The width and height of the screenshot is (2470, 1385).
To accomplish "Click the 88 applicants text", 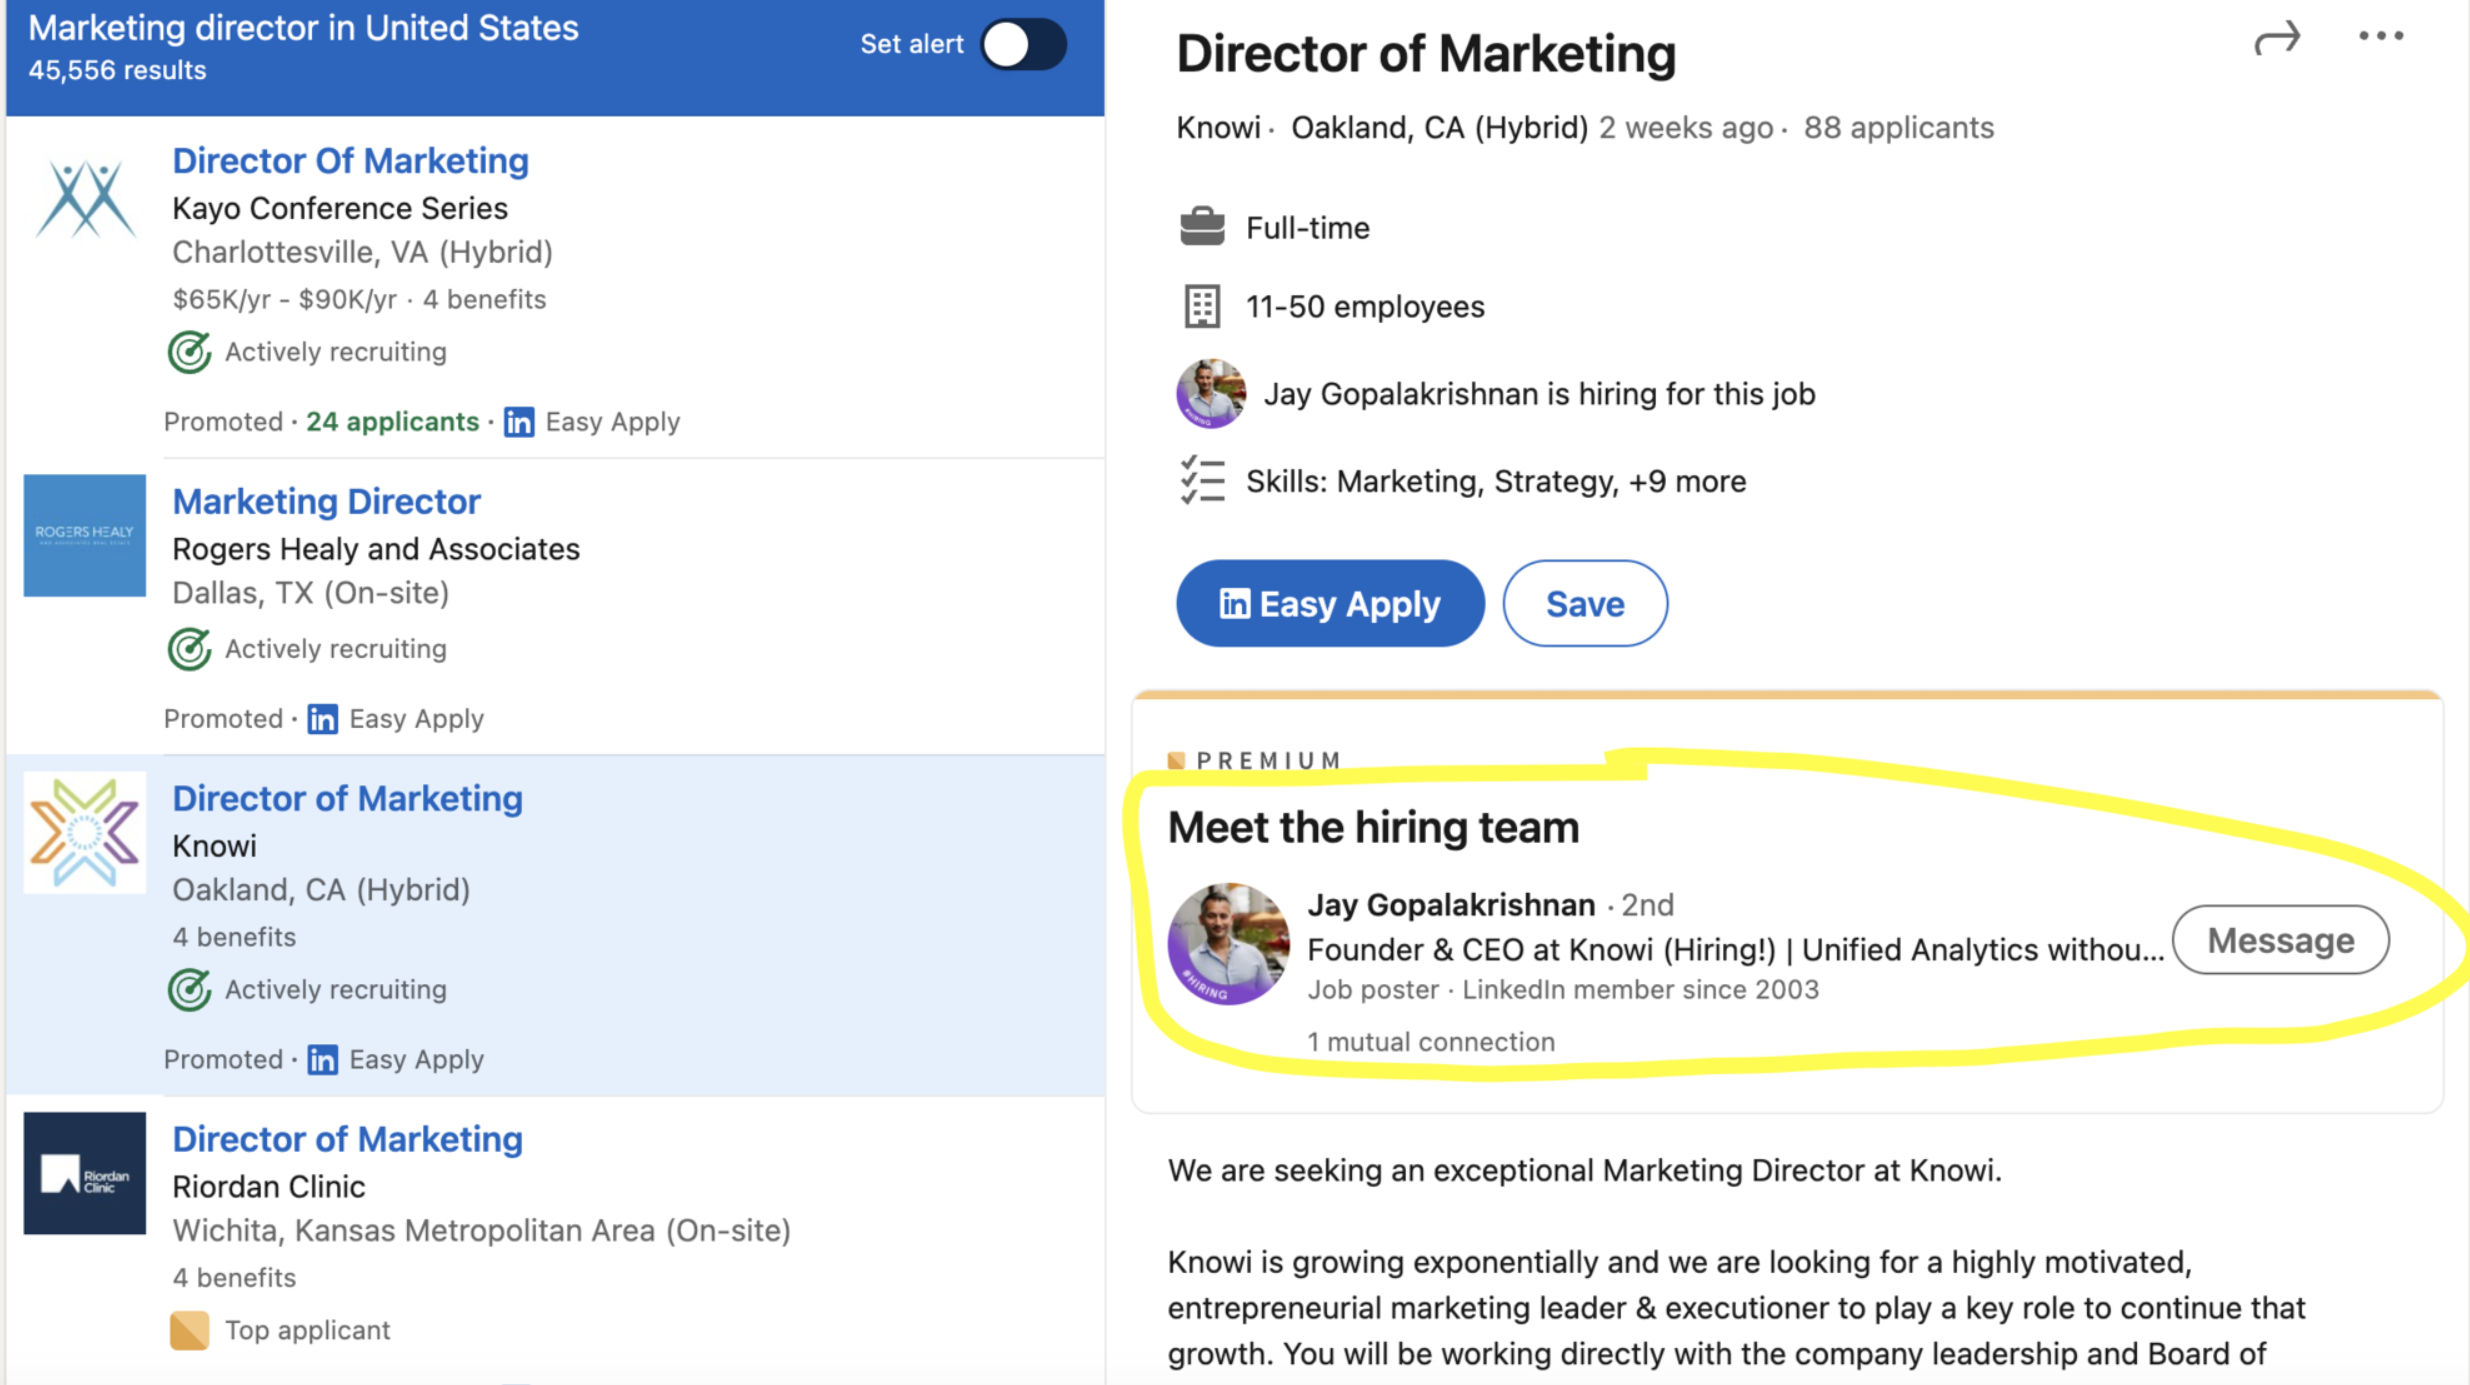I will click(x=1898, y=128).
